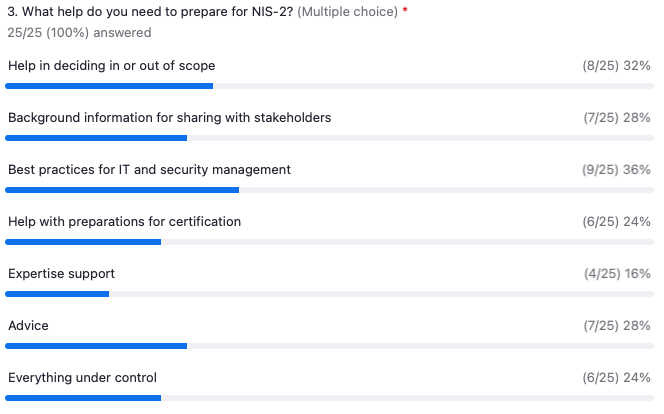Click the Advice result progress bar
The width and height of the screenshot is (664, 414).
[x=329, y=346]
